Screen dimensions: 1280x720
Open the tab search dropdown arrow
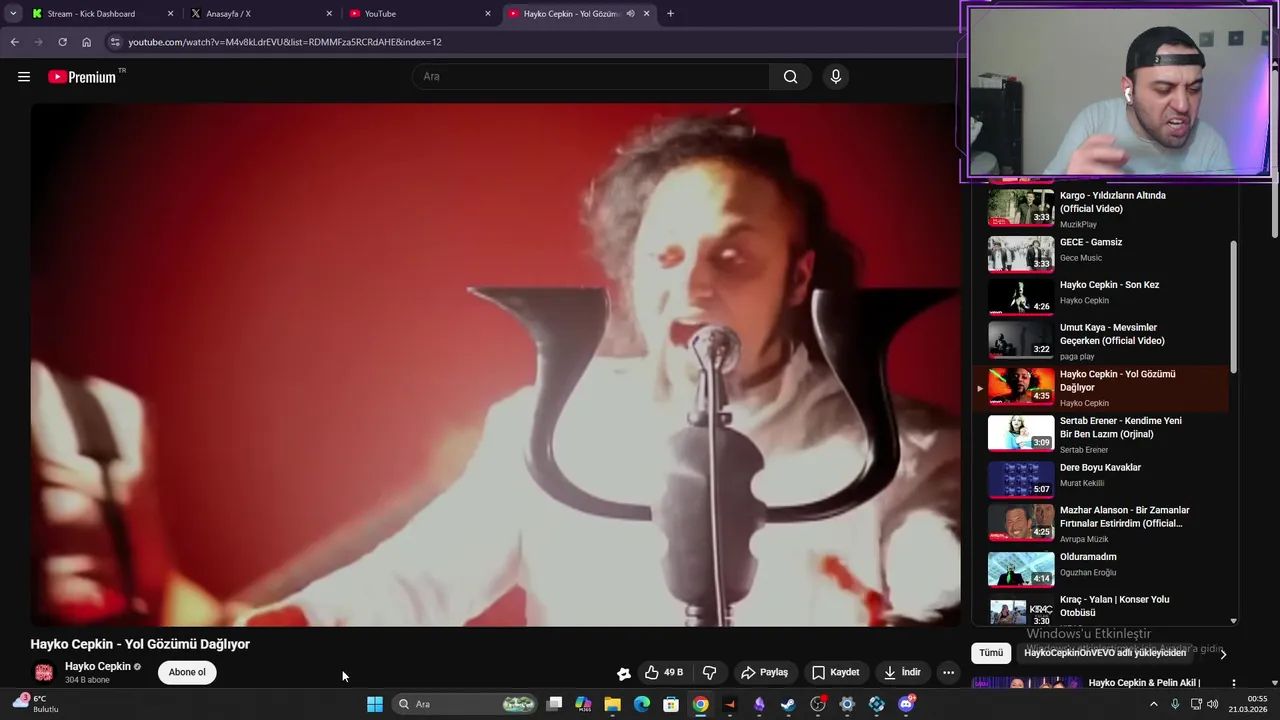(13, 13)
